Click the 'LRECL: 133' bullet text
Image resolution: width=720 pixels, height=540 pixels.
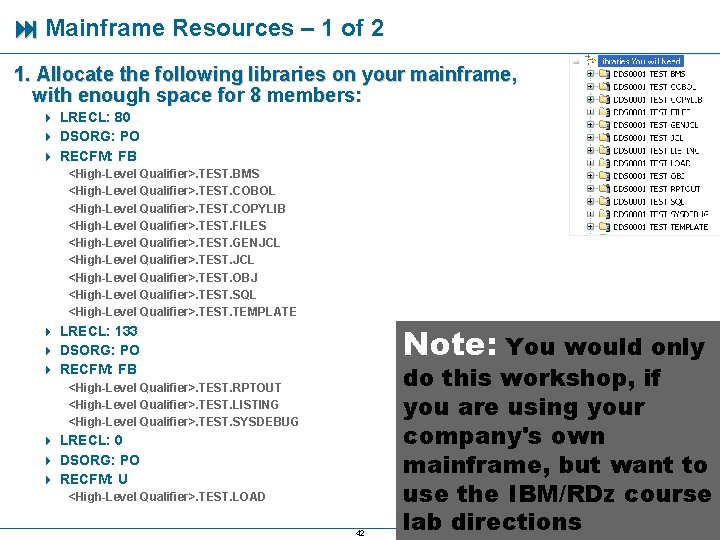99,331
